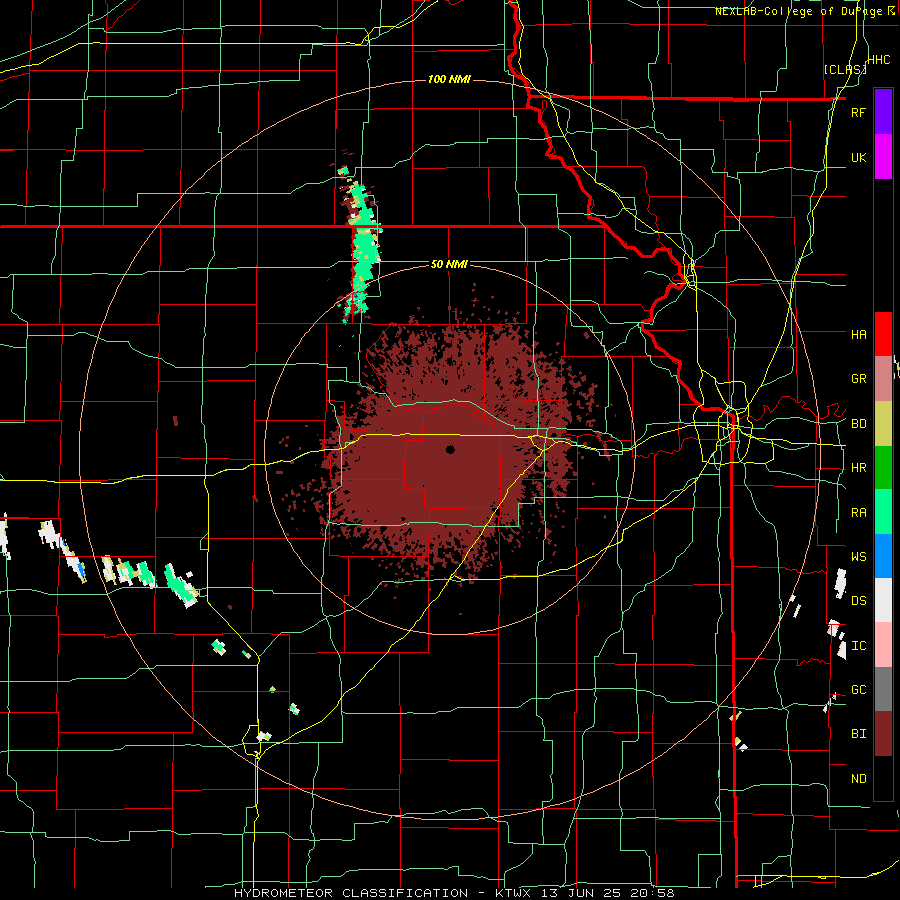Screen dimensions: 900x900
Task: Click the HR legend label
Action: [x=858, y=468]
